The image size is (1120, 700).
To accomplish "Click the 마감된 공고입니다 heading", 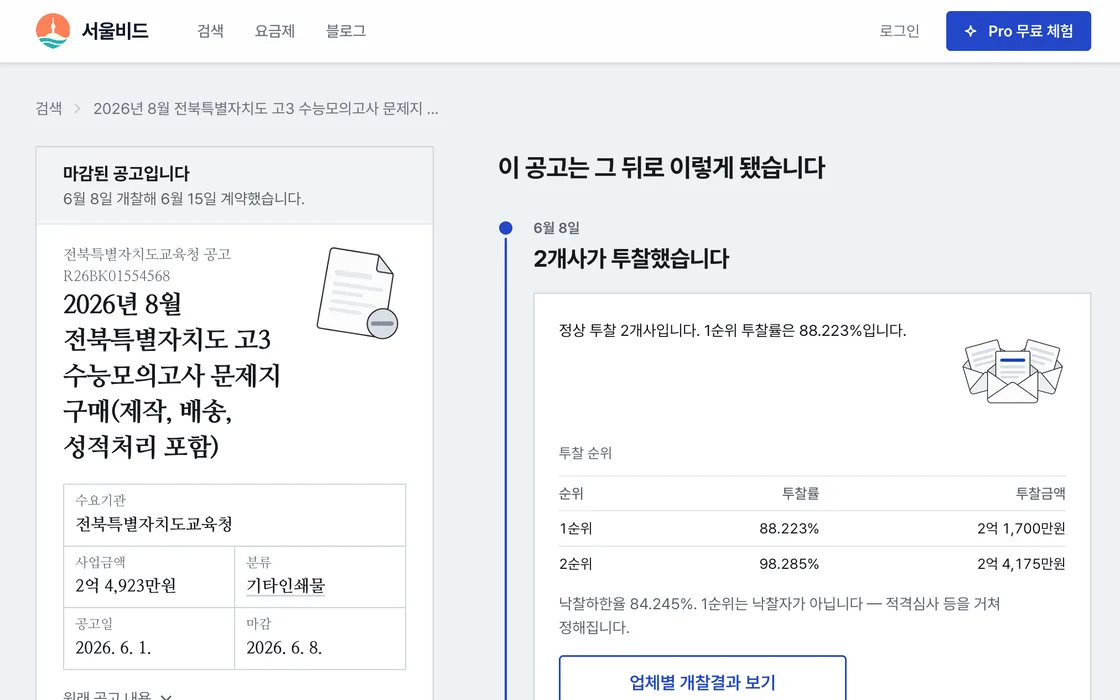I will click(x=126, y=173).
